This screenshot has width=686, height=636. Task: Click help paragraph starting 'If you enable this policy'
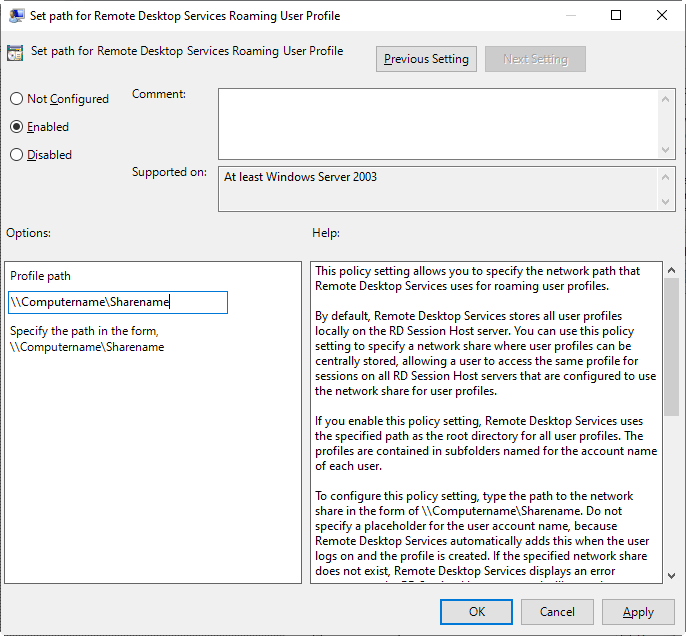pyautogui.click(x=486, y=444)
